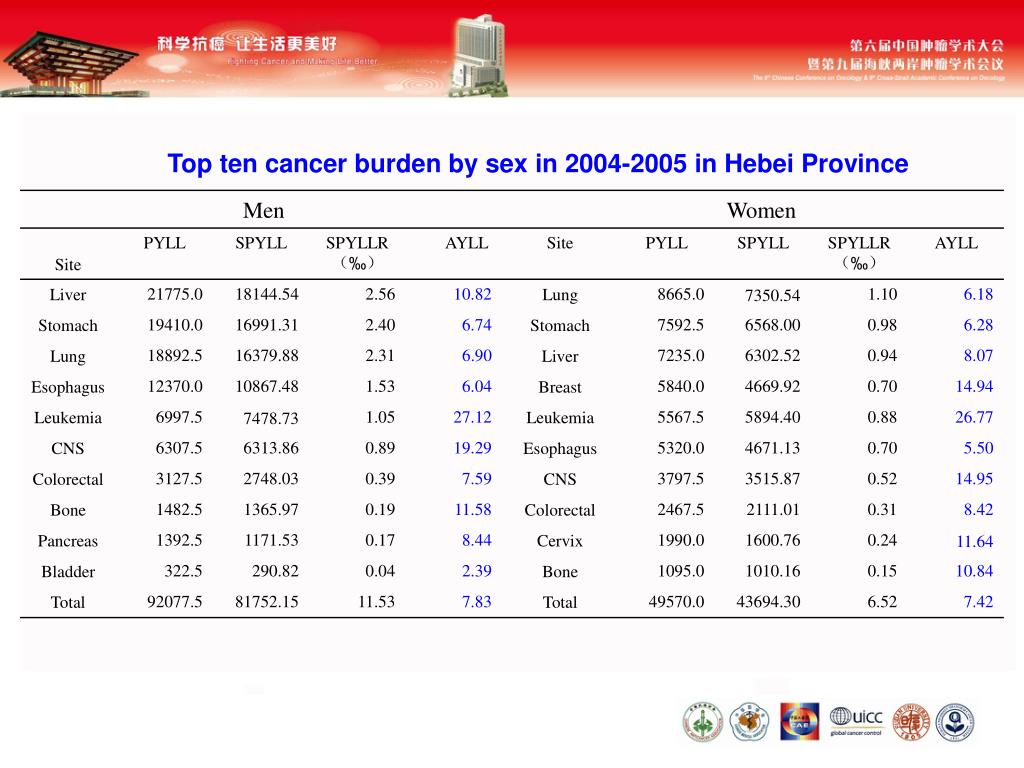
Task: Click the SPYLL value 16991.31
Action: click(x=266, y=325)
